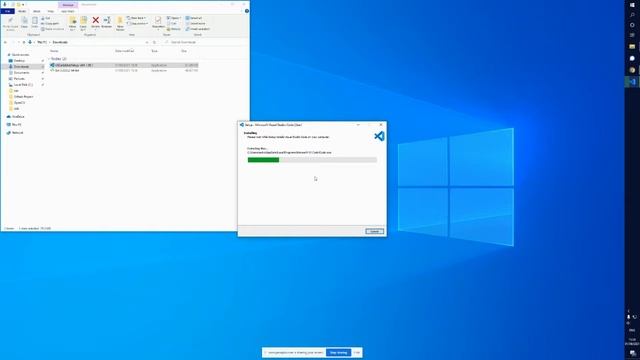Switch to the Share ribbon tab
The height and width of the screenshot is (360, 640).
pos(36,11)
